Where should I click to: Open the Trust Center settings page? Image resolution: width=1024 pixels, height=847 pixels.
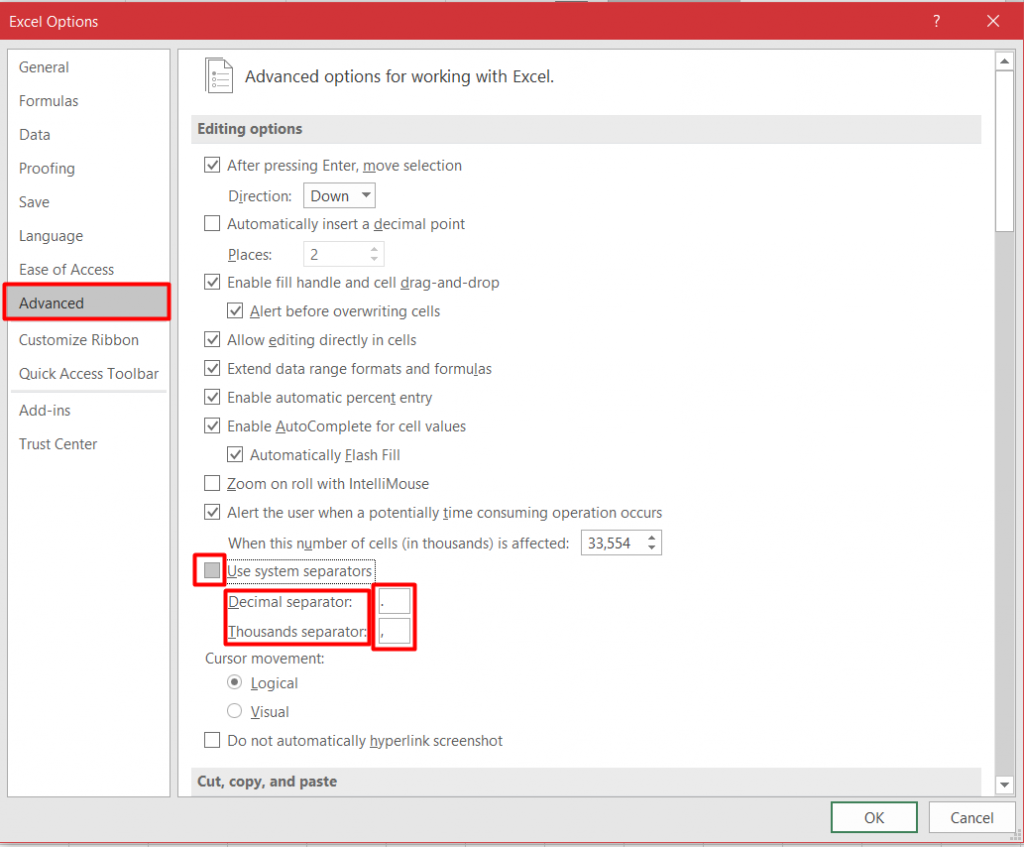pyautogui.click(x=58, y=444)
